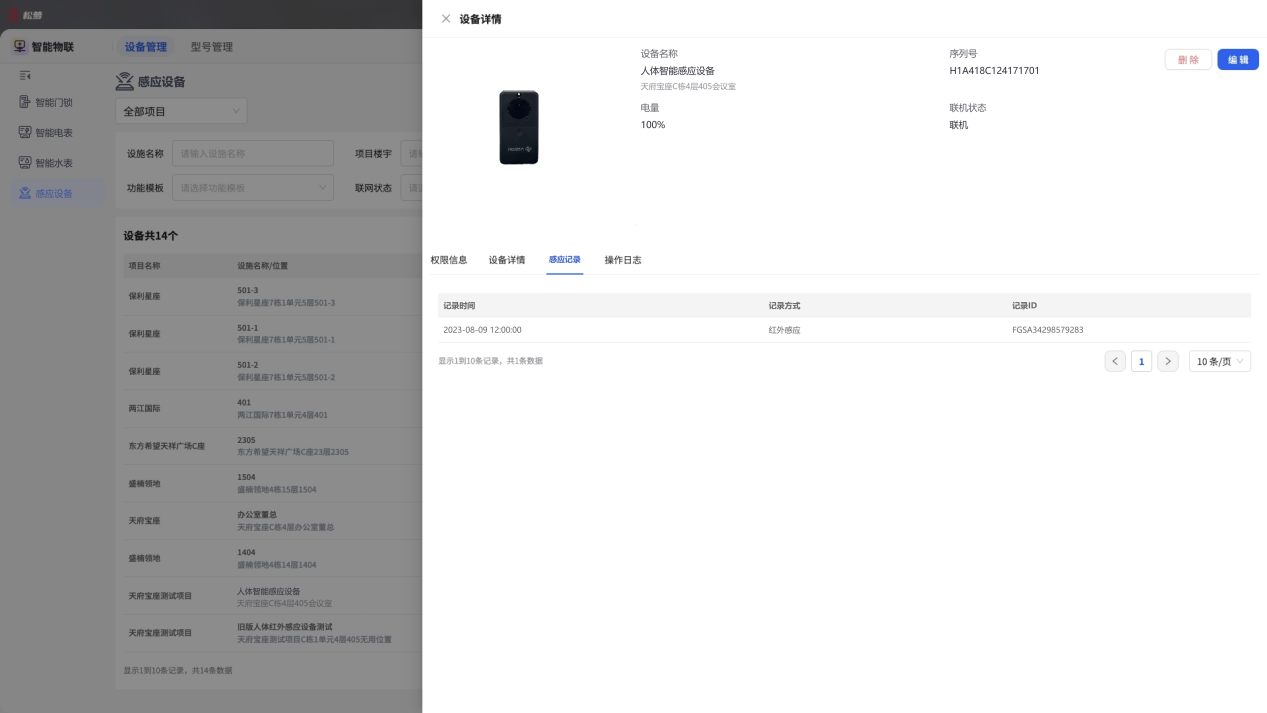Viewport: 1267px width, 713px height.
Task: Open 智能门锁 sidebar icon
Action: coord(26,102)
